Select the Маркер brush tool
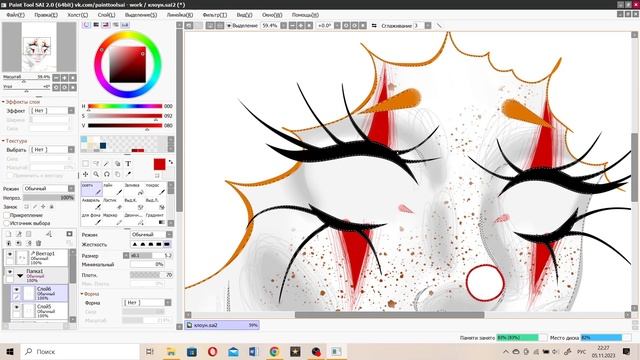The image size is (640, 360). click(x=112, y=218)
